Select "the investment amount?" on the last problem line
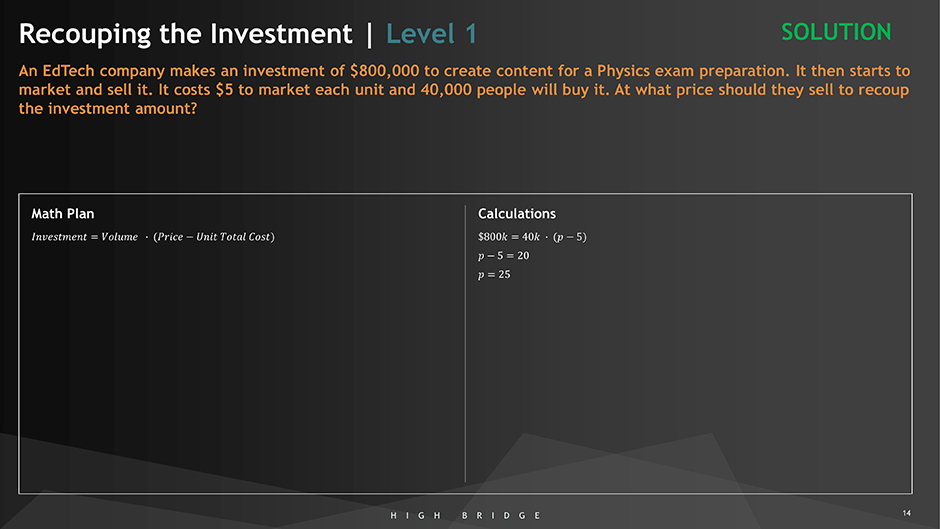Viewport: 940px width, 529px height. click(107, 108)
